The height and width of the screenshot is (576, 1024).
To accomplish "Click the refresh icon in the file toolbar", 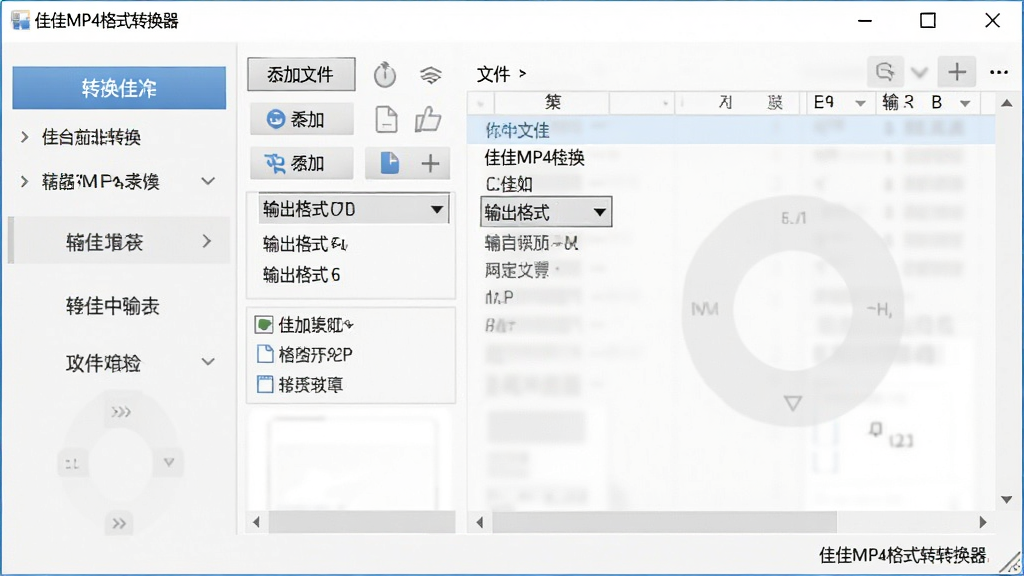I will pos(885,72).
